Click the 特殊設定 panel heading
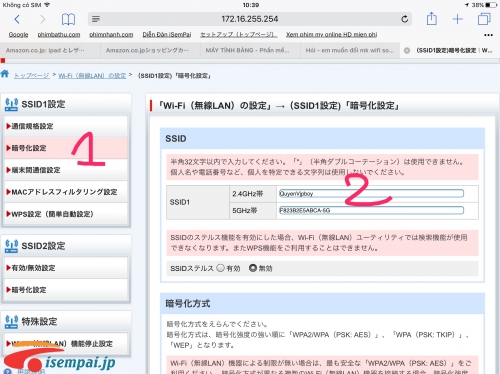 click(x=39, y=322)
